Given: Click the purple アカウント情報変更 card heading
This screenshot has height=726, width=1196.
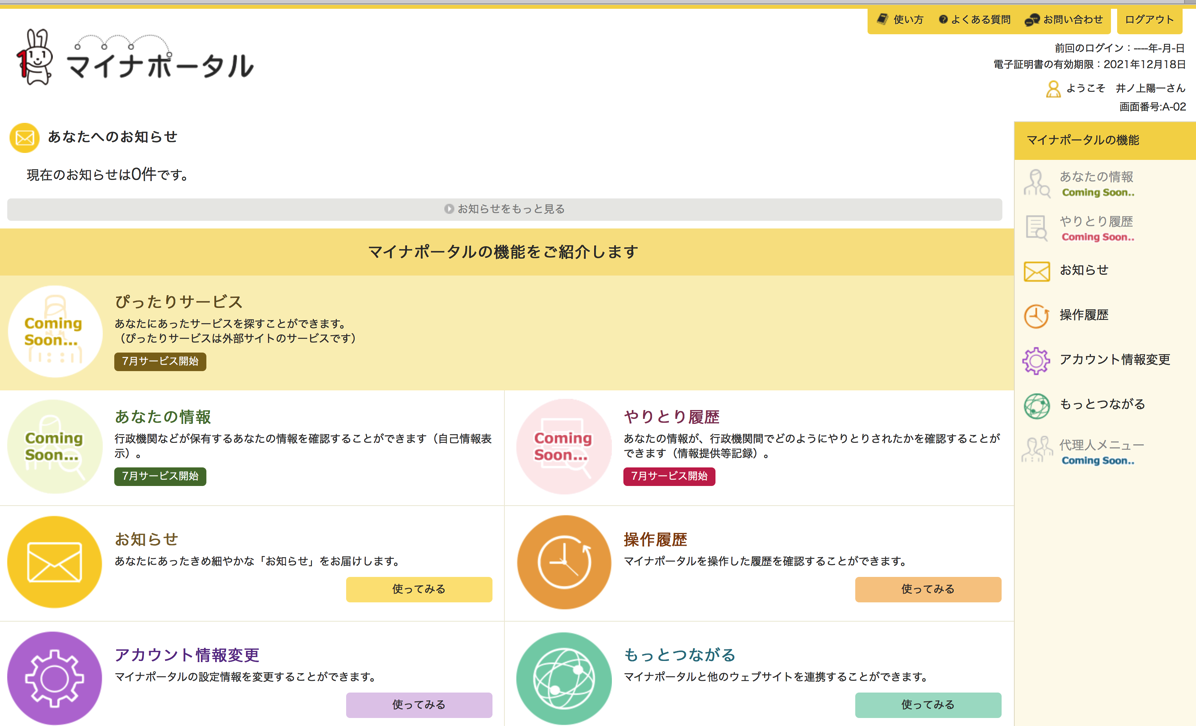Looking at the screenshot, I should click(x=187, y=655).
